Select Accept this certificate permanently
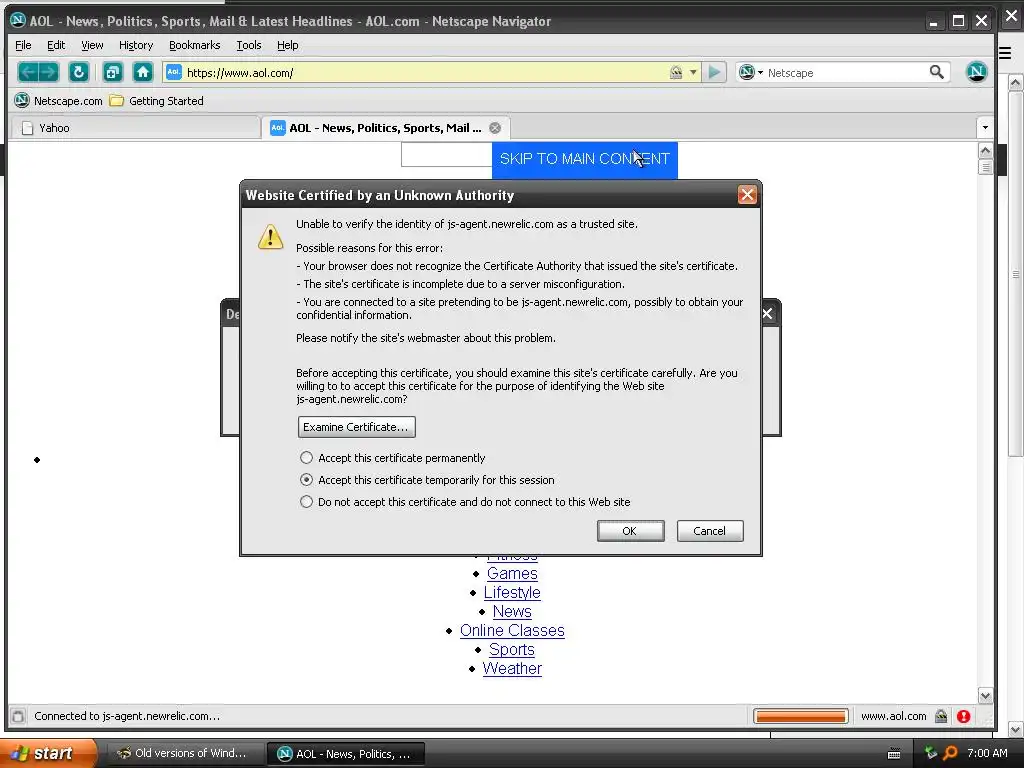This screenshot has width=1024, height=768. pyautogui.click(x=306, y=458)
